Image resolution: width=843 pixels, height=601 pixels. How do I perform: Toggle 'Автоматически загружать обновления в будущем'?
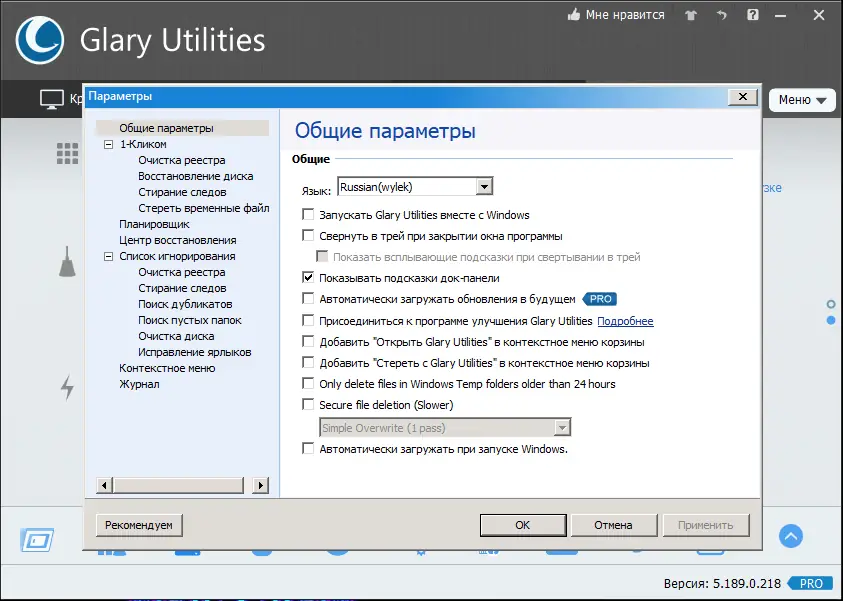point(308,298)
